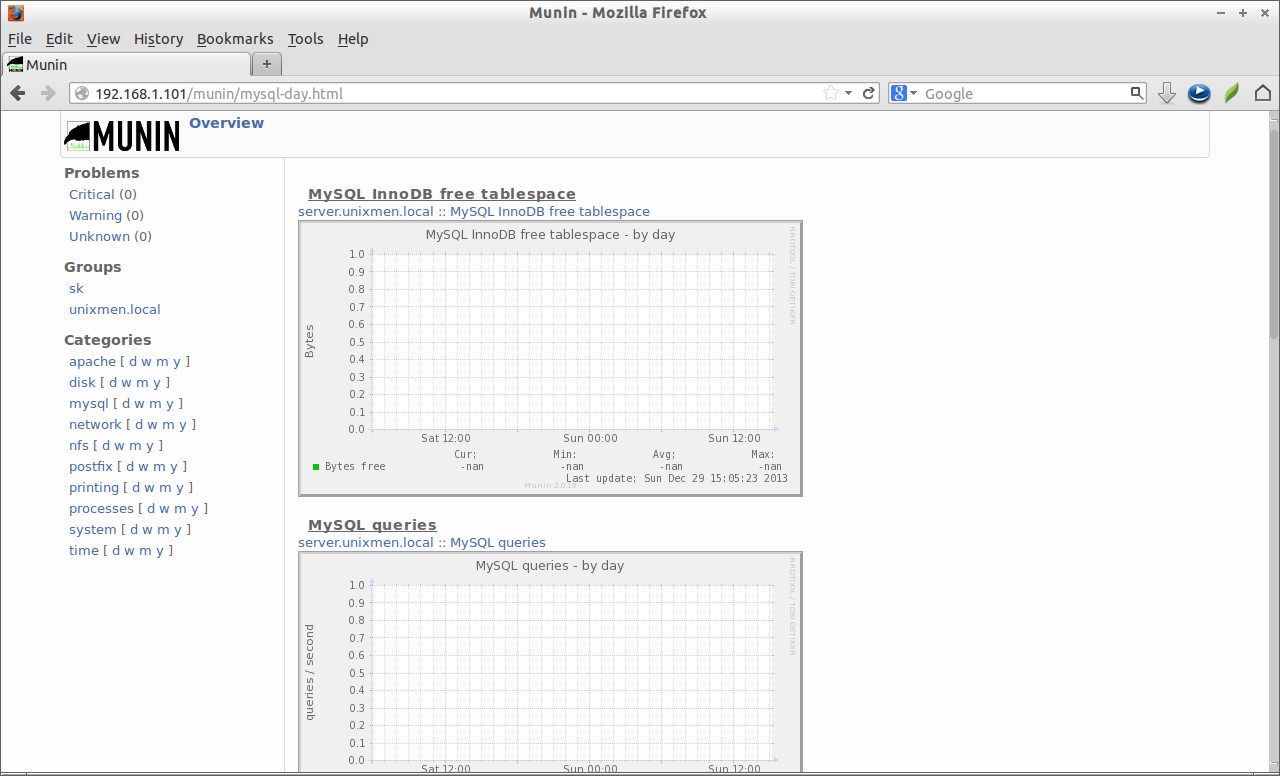This screenshot has height=776, width=1280.
Task: Open the MySQL queries graph image
Action: click(x=550, y=662)
